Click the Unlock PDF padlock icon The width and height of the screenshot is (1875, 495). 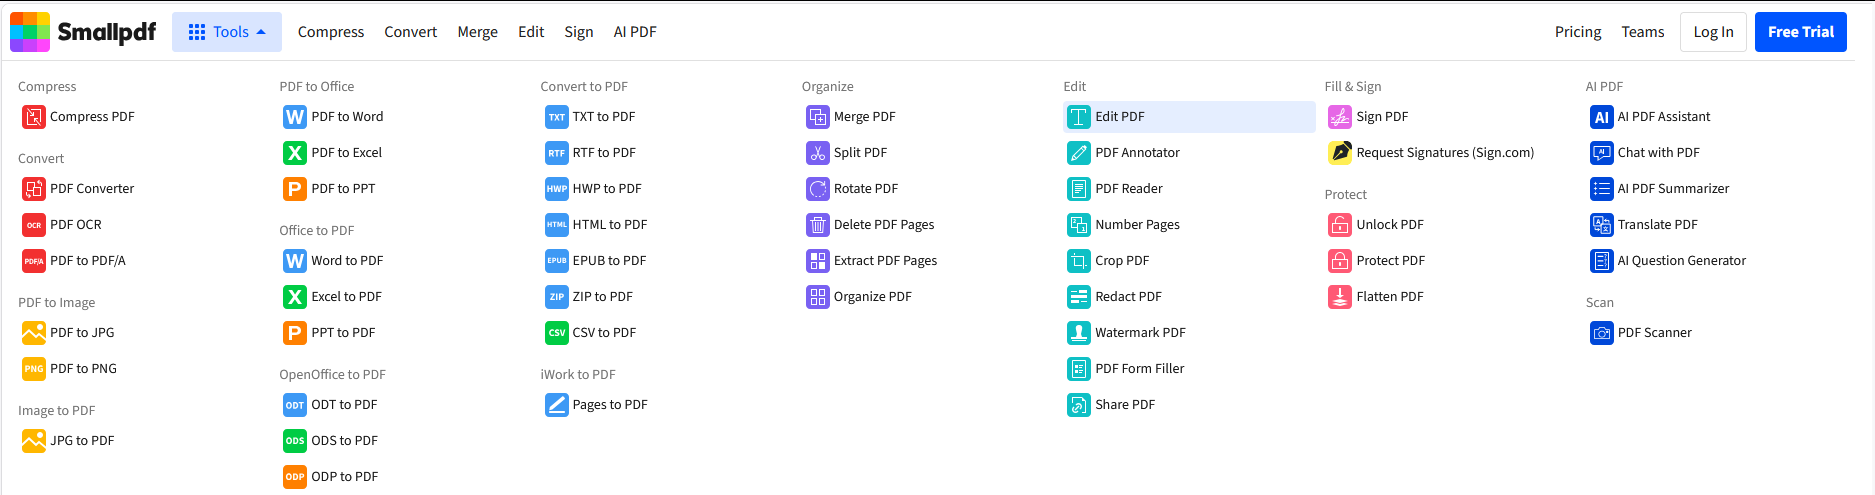(1340, 225)
